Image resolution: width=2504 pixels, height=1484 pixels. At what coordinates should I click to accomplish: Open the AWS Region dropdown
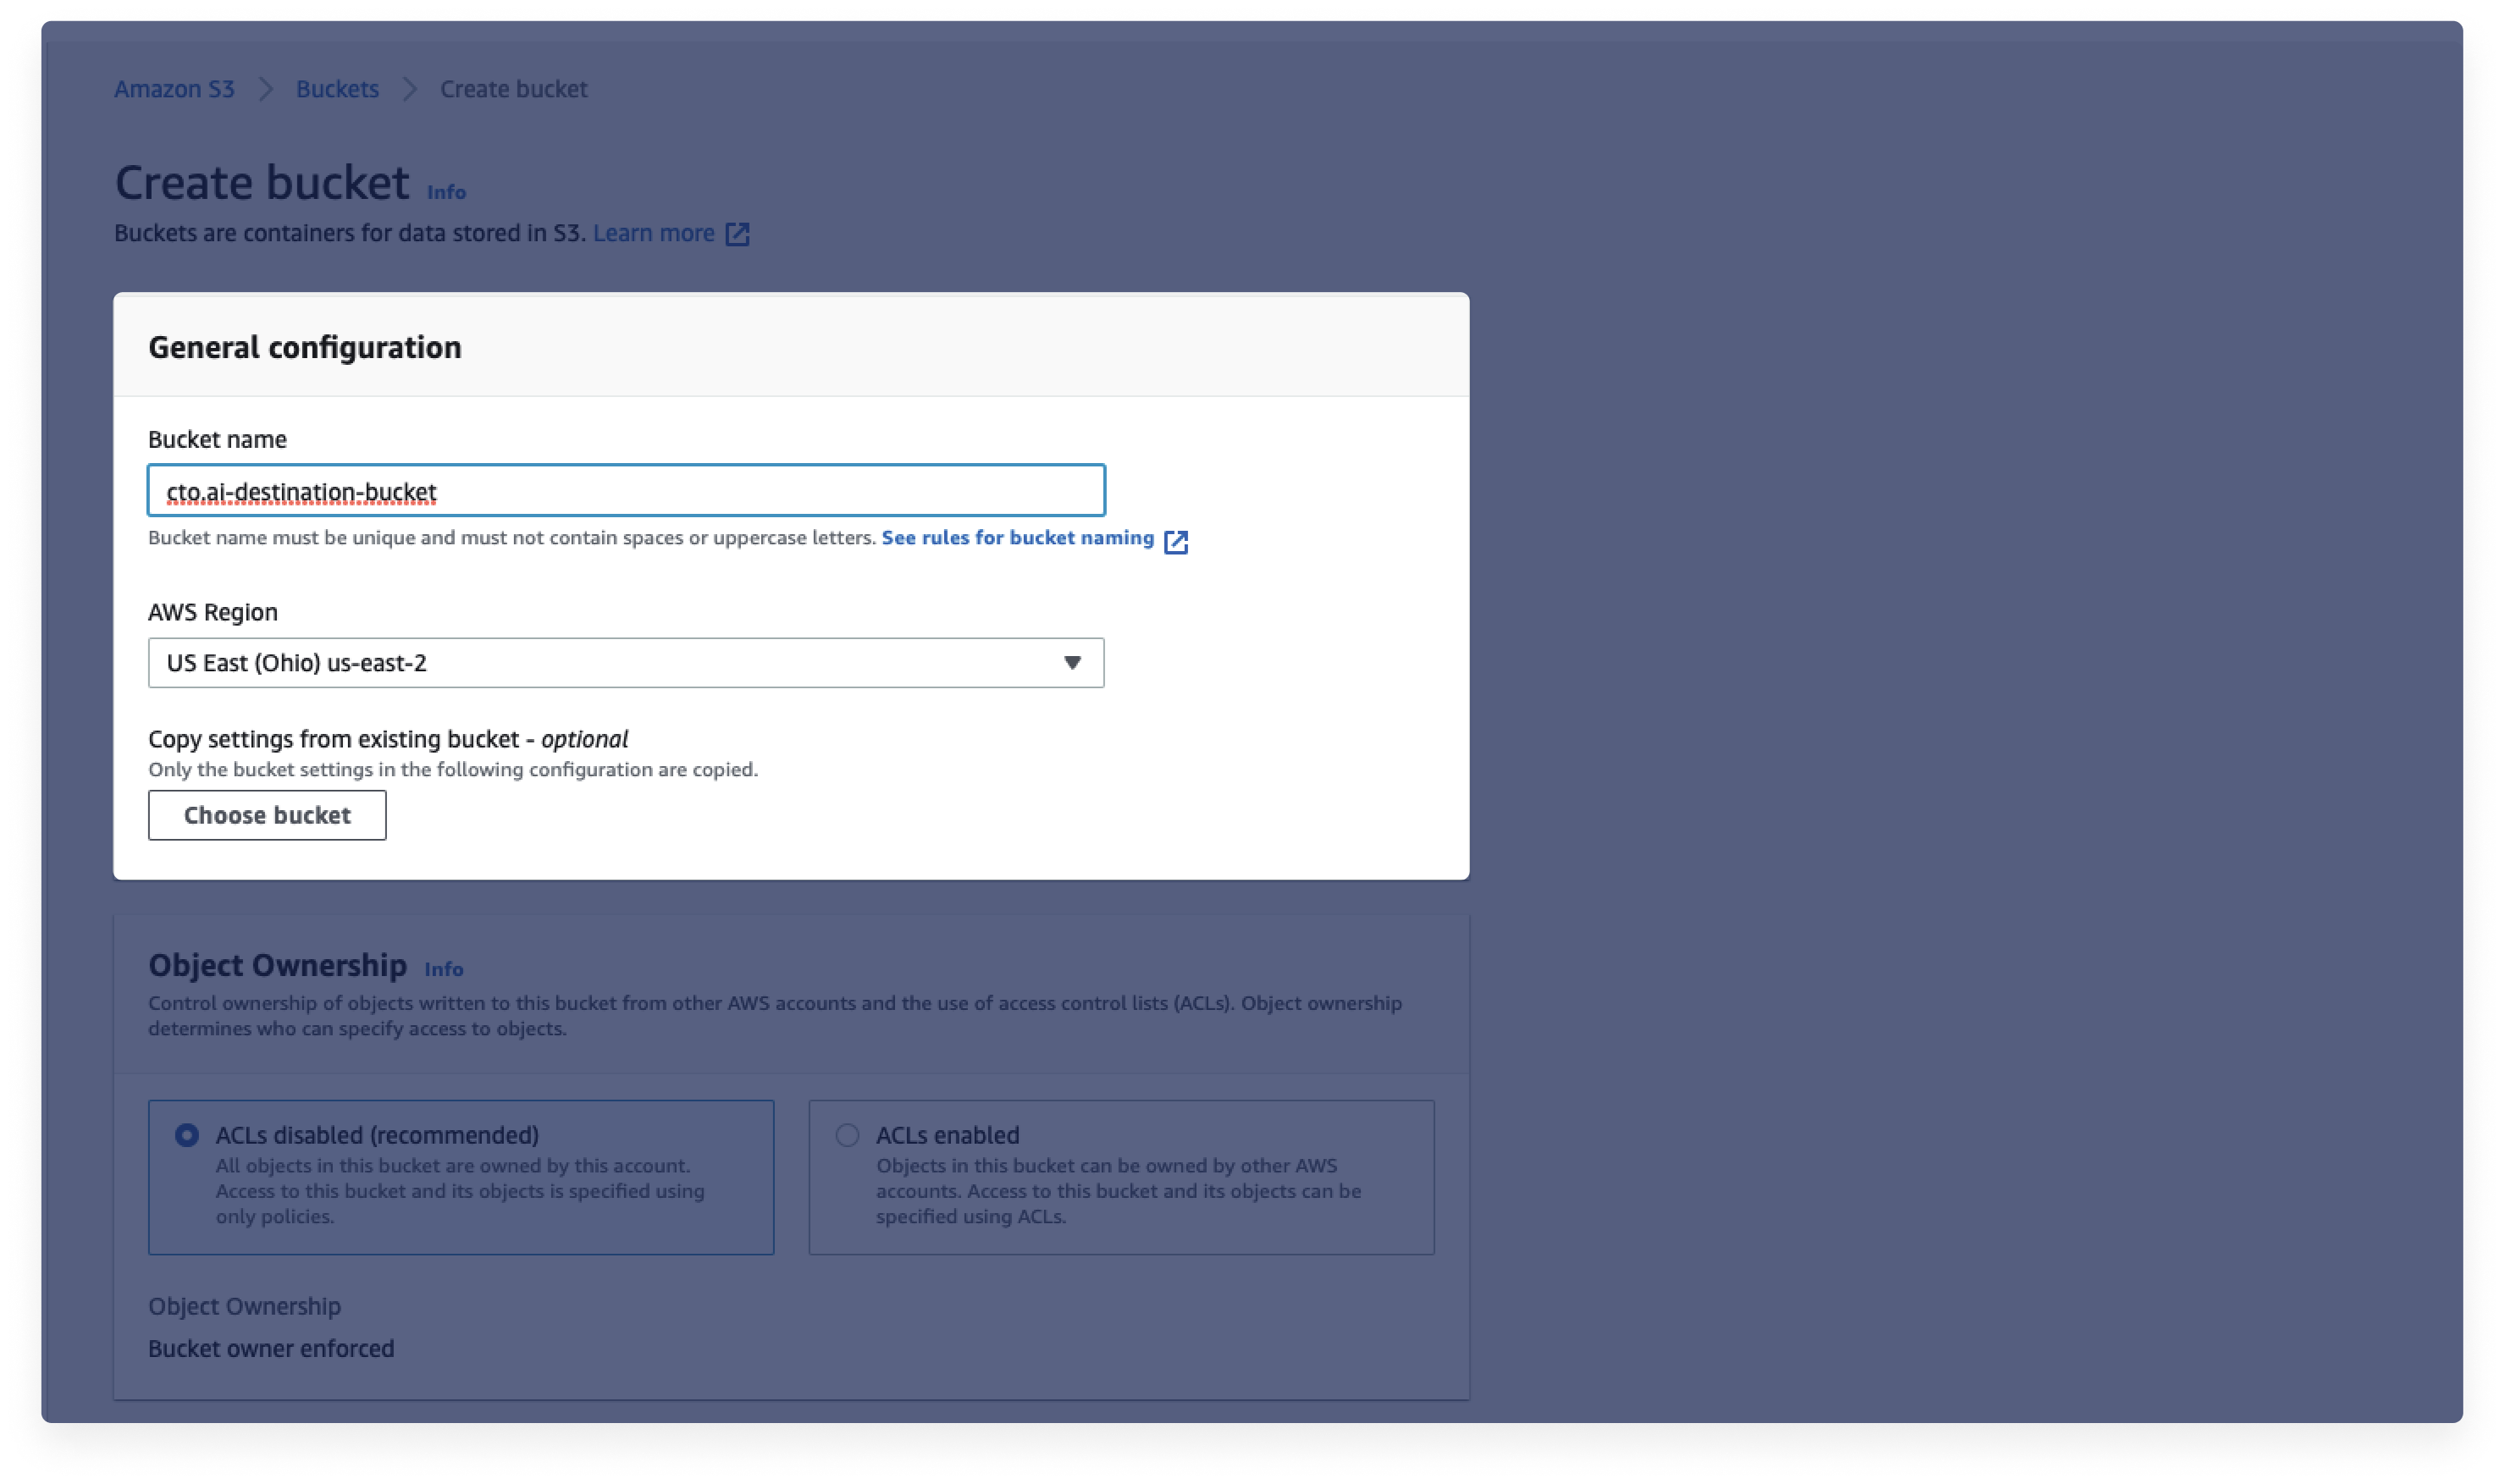[x=626, y=663]
